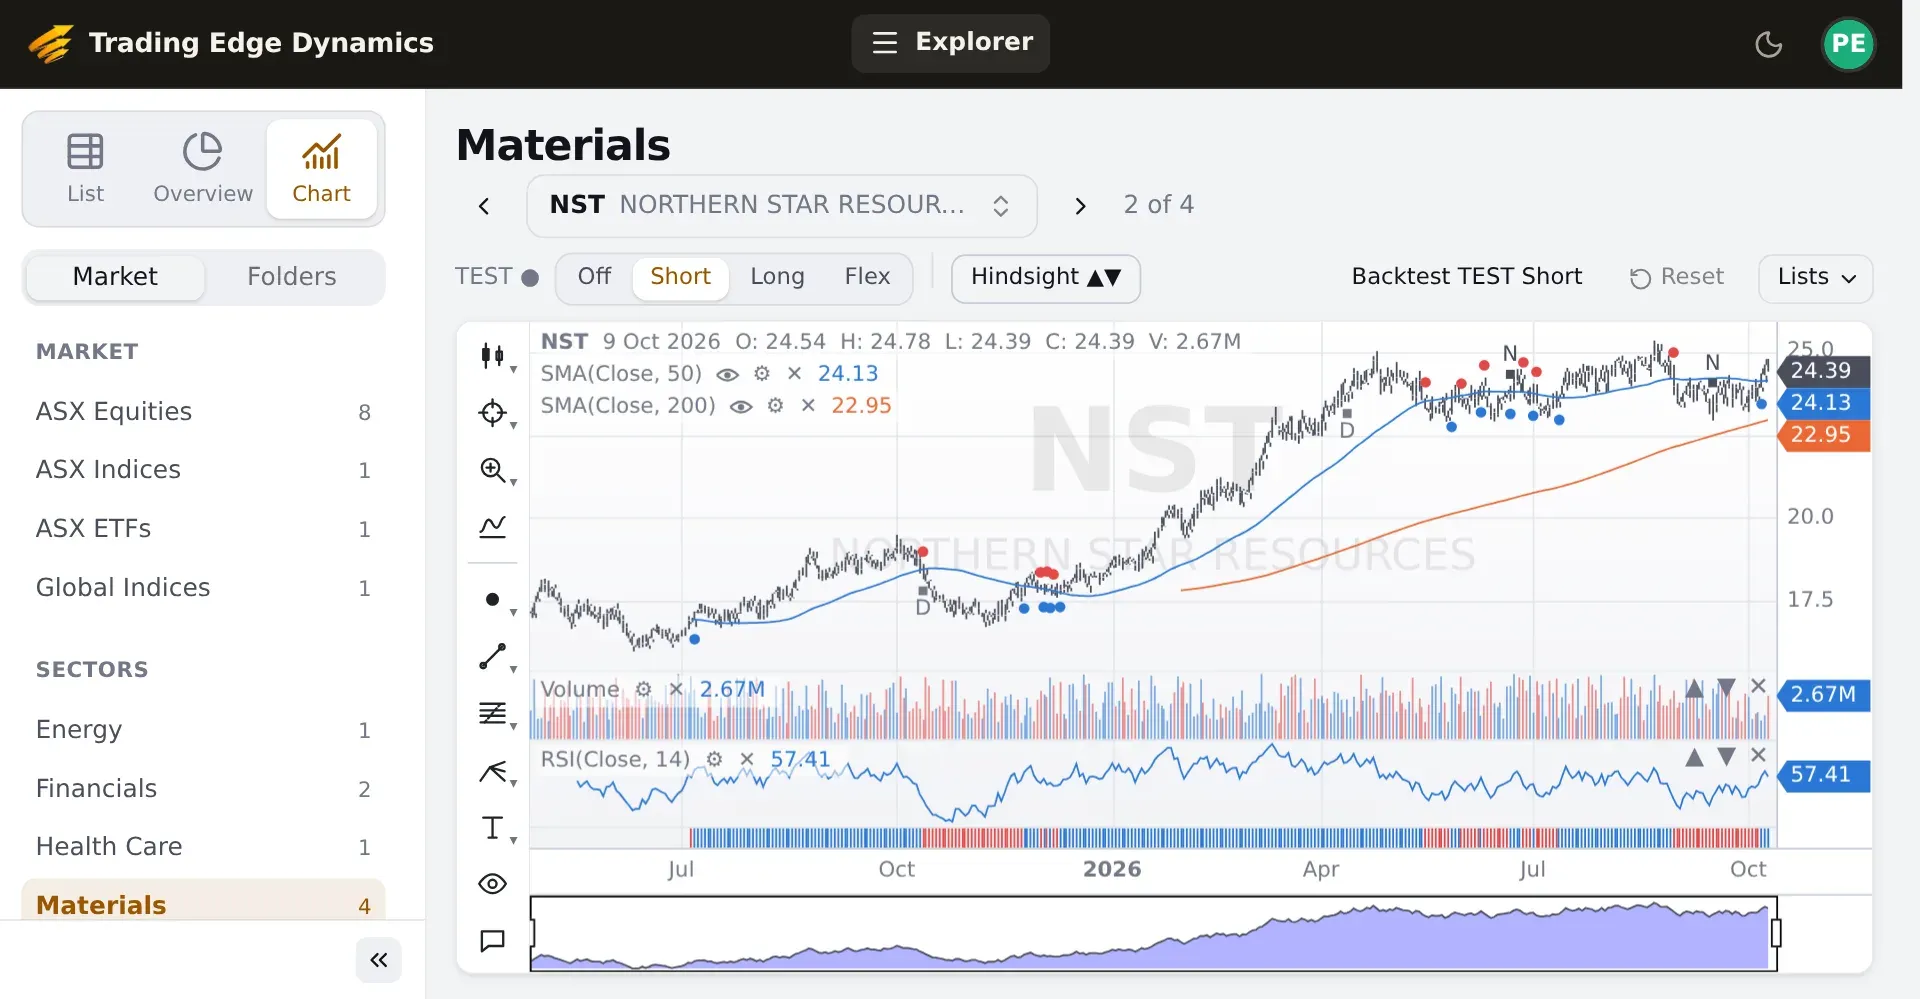Open the Explorer menu
Screen dimensions: 1920x999
[x=951, y=43]
